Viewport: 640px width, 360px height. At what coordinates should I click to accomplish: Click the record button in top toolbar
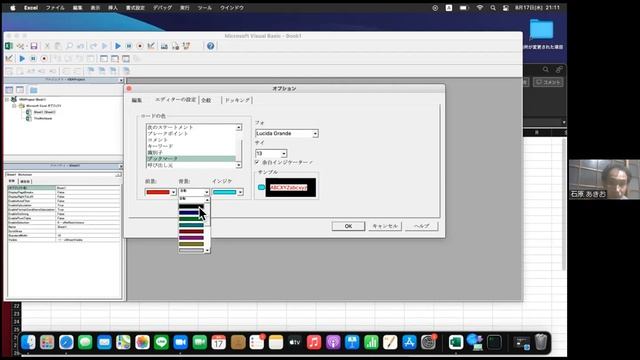pyautogui.click(x=140, y=46)
